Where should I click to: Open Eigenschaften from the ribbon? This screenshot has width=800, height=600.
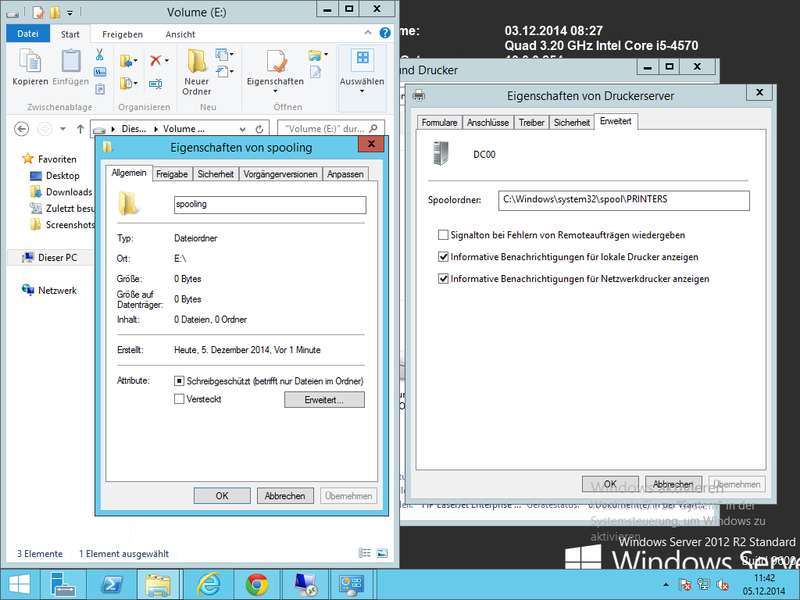pos(274,68)
